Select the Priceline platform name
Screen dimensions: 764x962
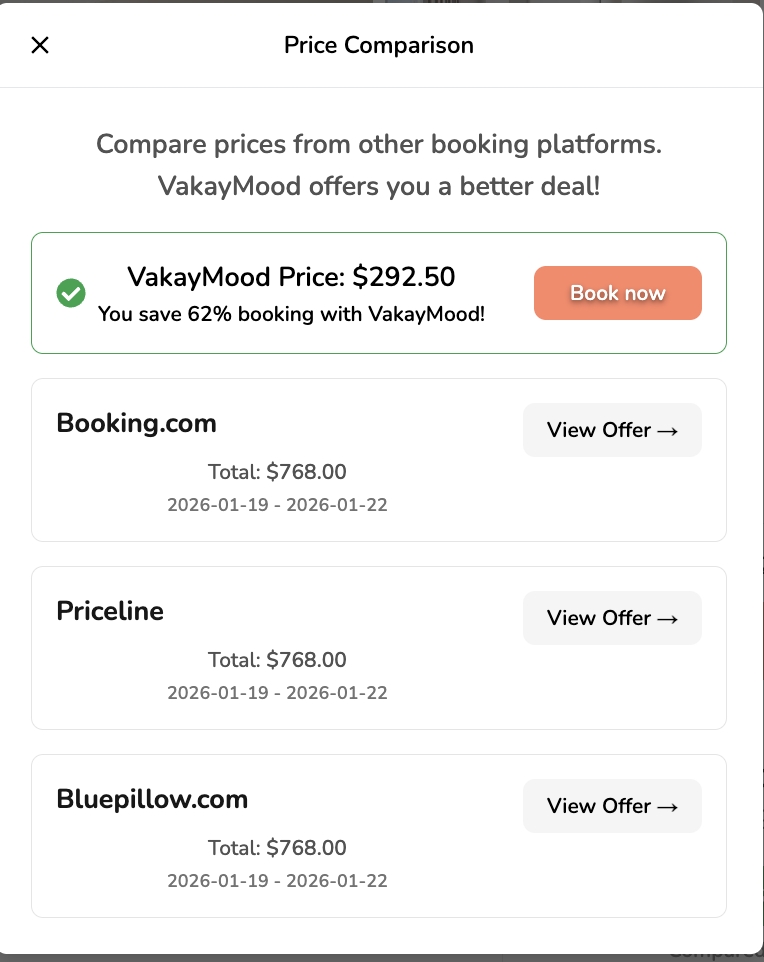(x=110, y=611)
